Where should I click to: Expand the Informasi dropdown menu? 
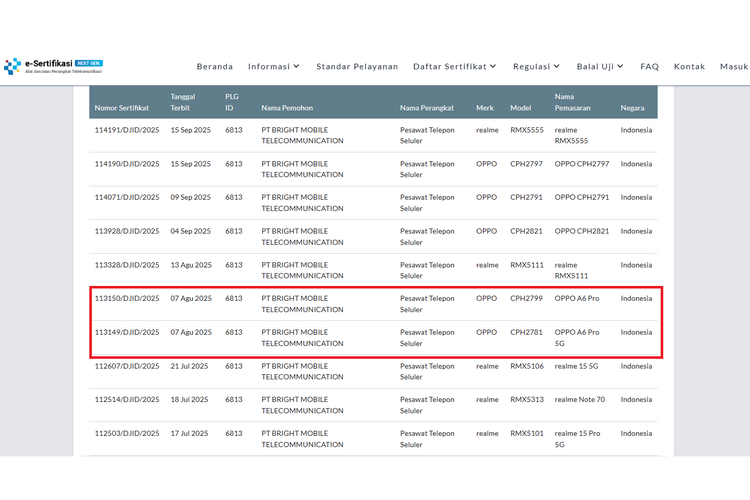coord(274,67)
